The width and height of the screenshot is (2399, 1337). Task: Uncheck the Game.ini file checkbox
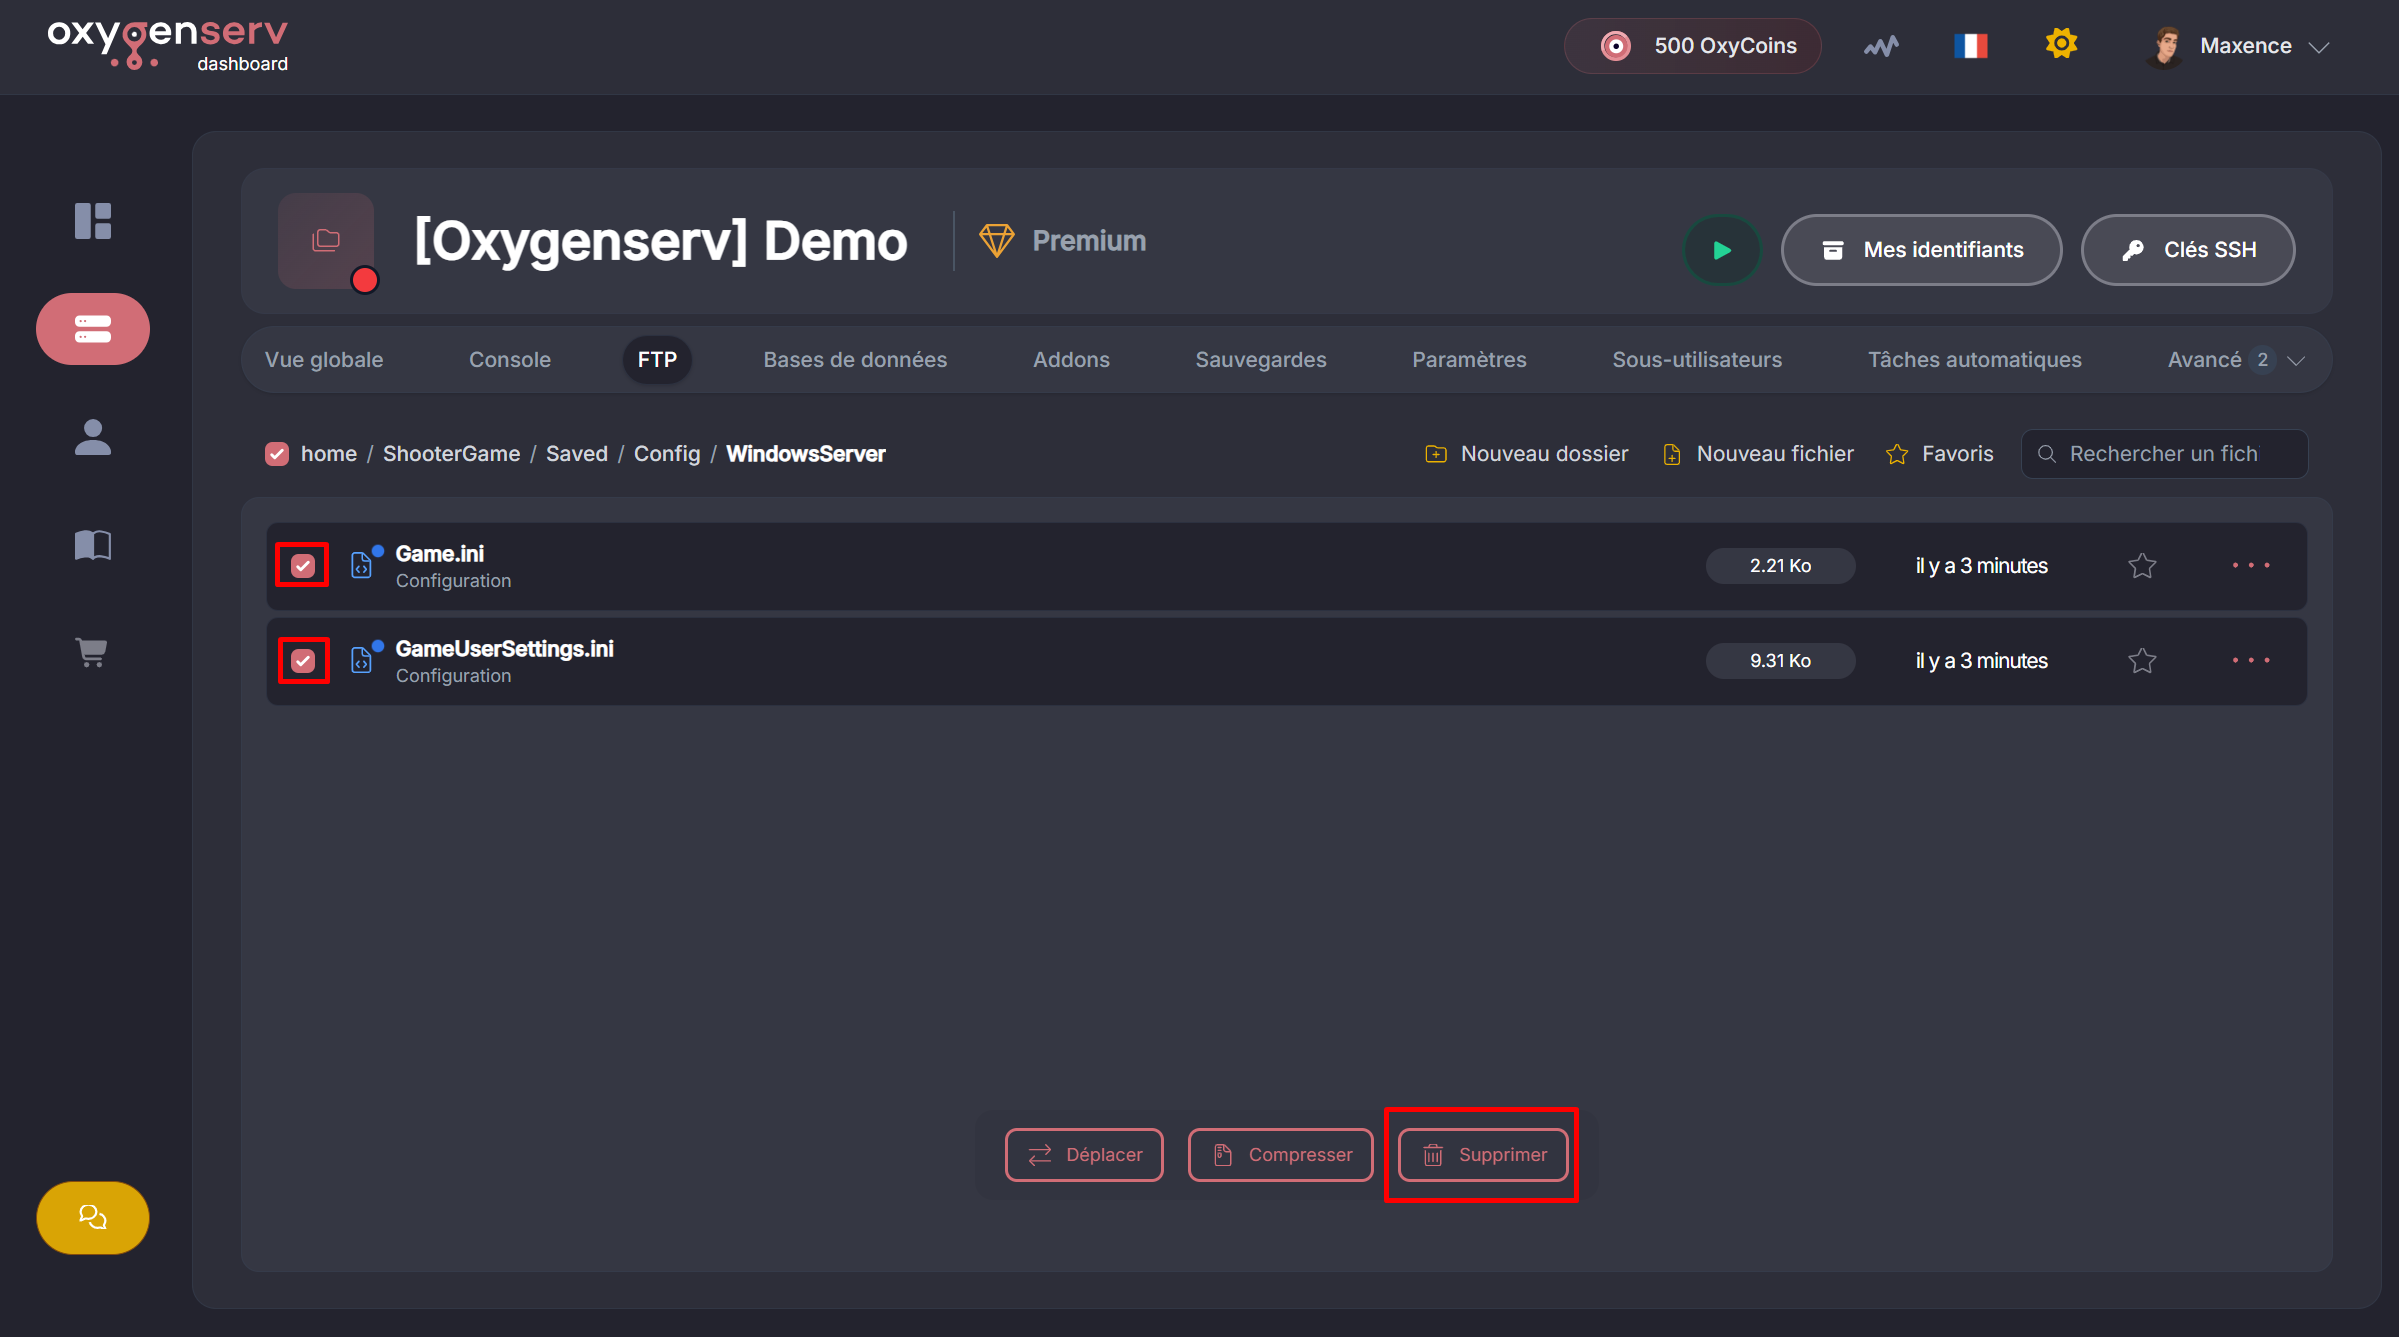click(x=303, y=566)
